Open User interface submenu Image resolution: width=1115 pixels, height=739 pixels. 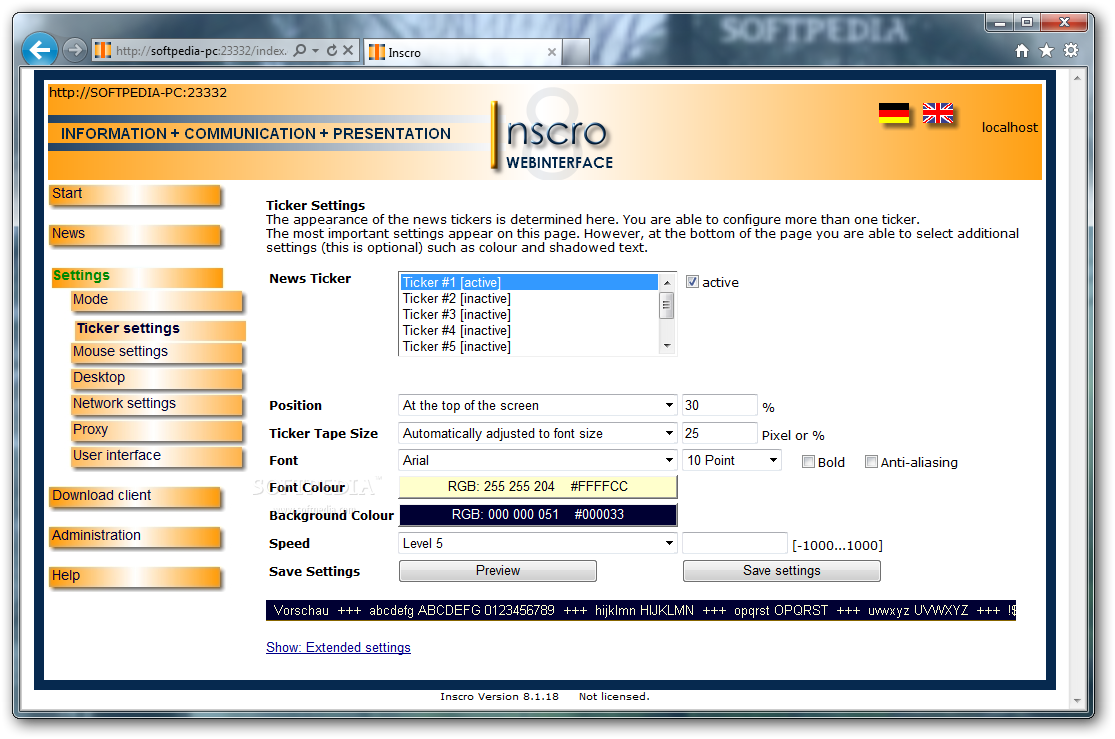click(x=156, y=457)
